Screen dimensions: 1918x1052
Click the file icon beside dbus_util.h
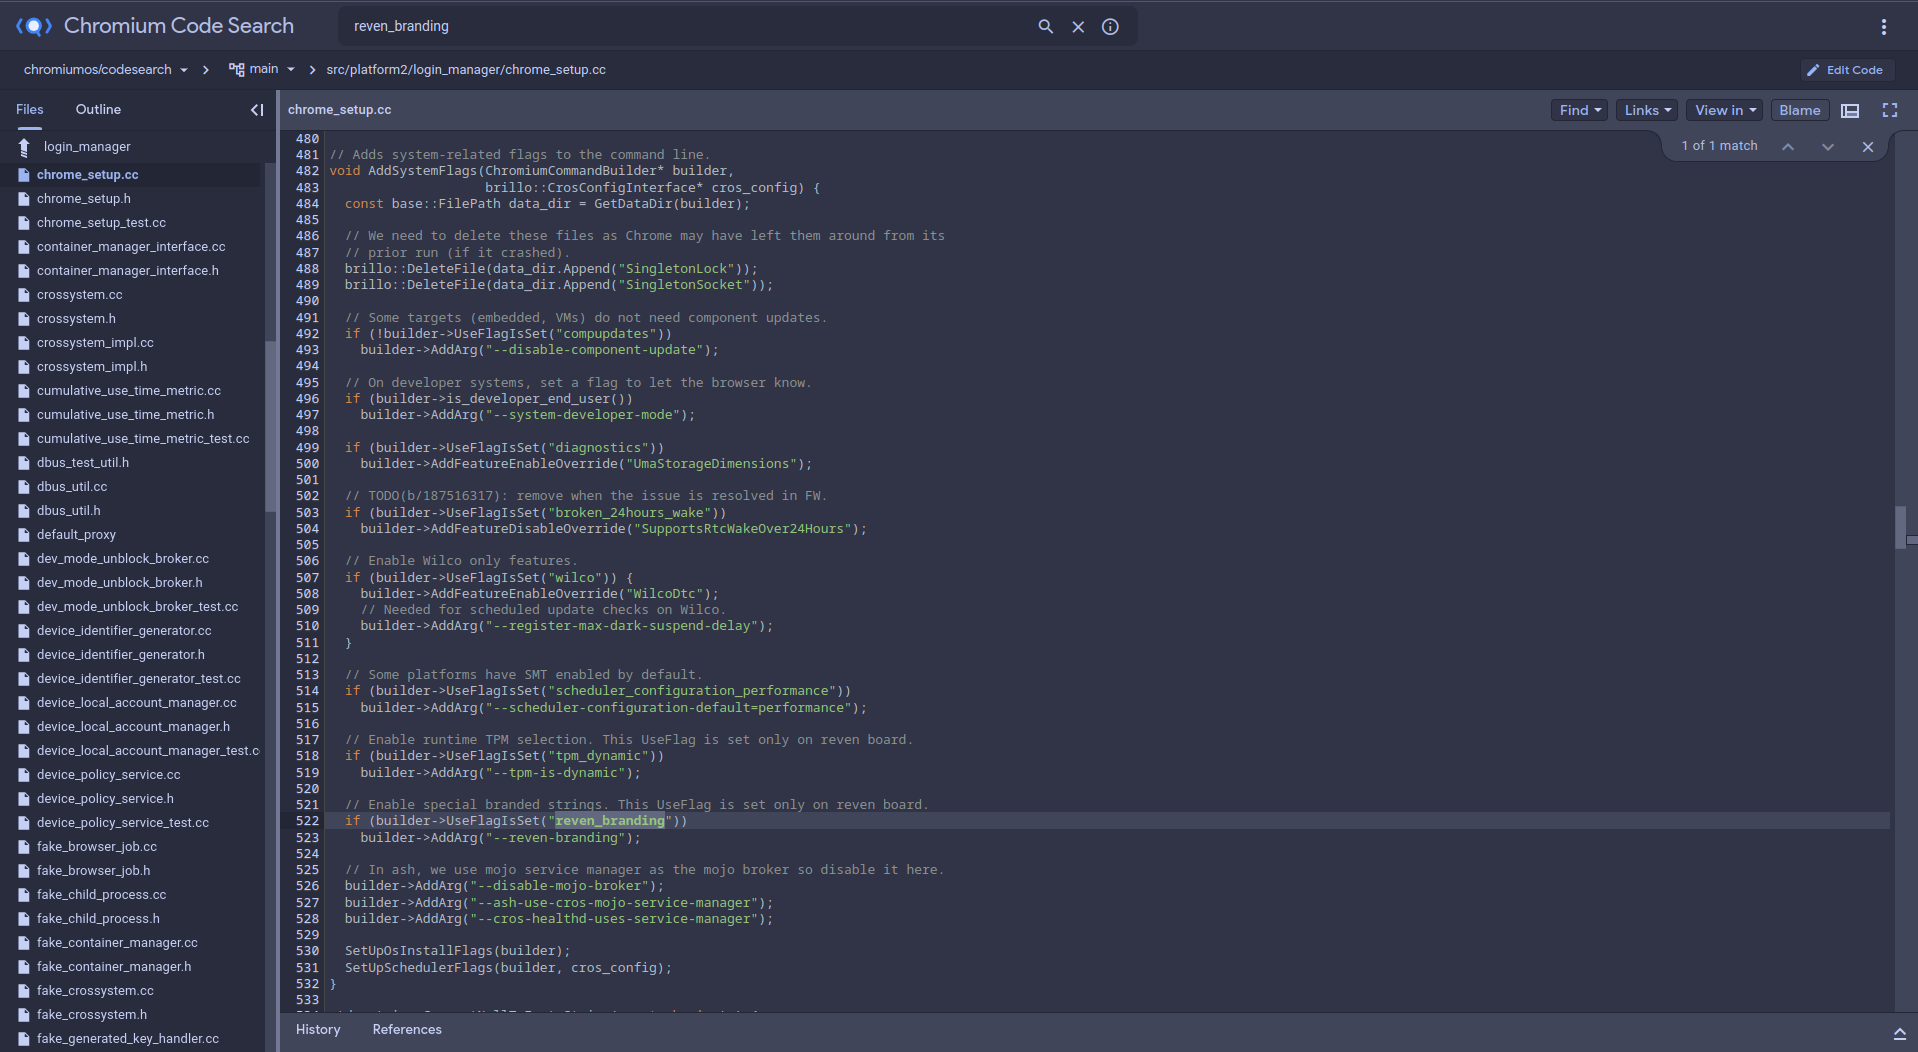click(24, 511)
